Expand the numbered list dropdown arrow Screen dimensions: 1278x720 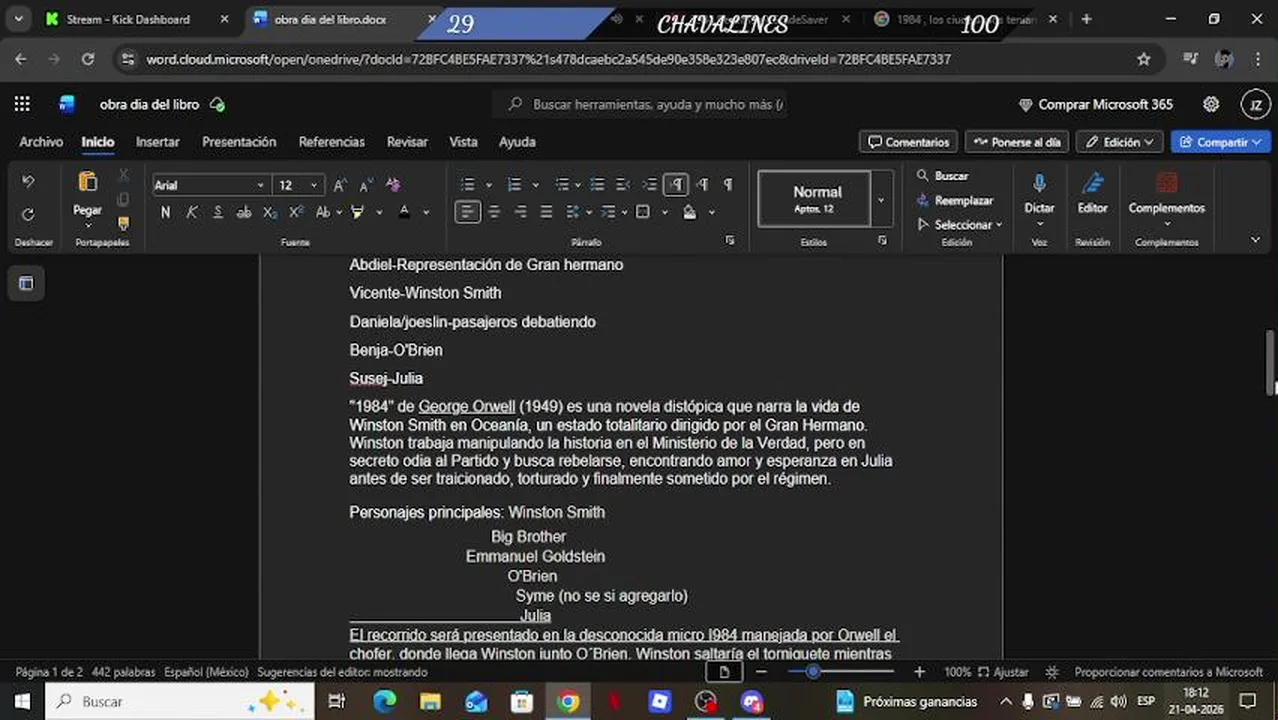coord(535,185)
